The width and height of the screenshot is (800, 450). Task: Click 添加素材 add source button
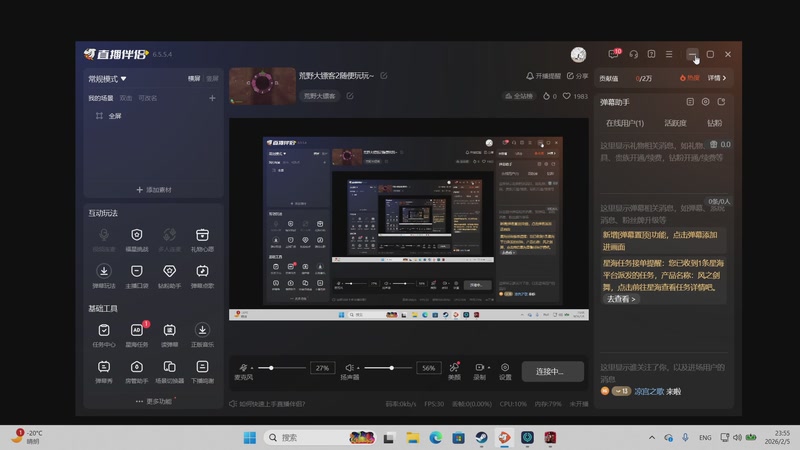coord(154,190)
